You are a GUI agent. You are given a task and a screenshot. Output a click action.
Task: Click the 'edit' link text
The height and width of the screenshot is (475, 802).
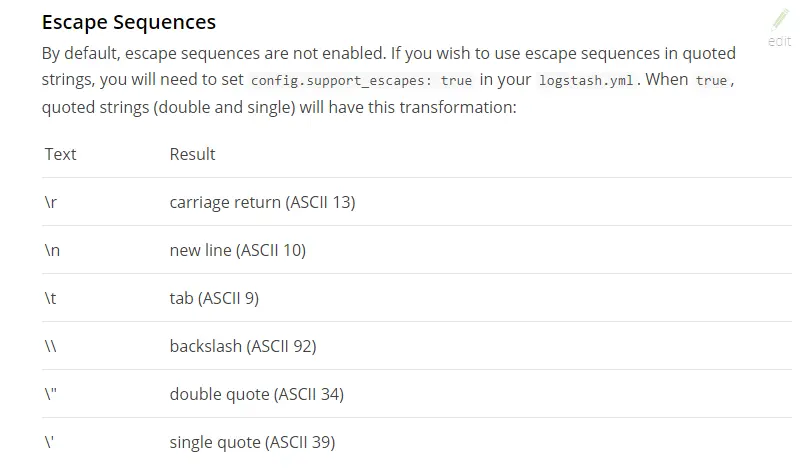779,41
